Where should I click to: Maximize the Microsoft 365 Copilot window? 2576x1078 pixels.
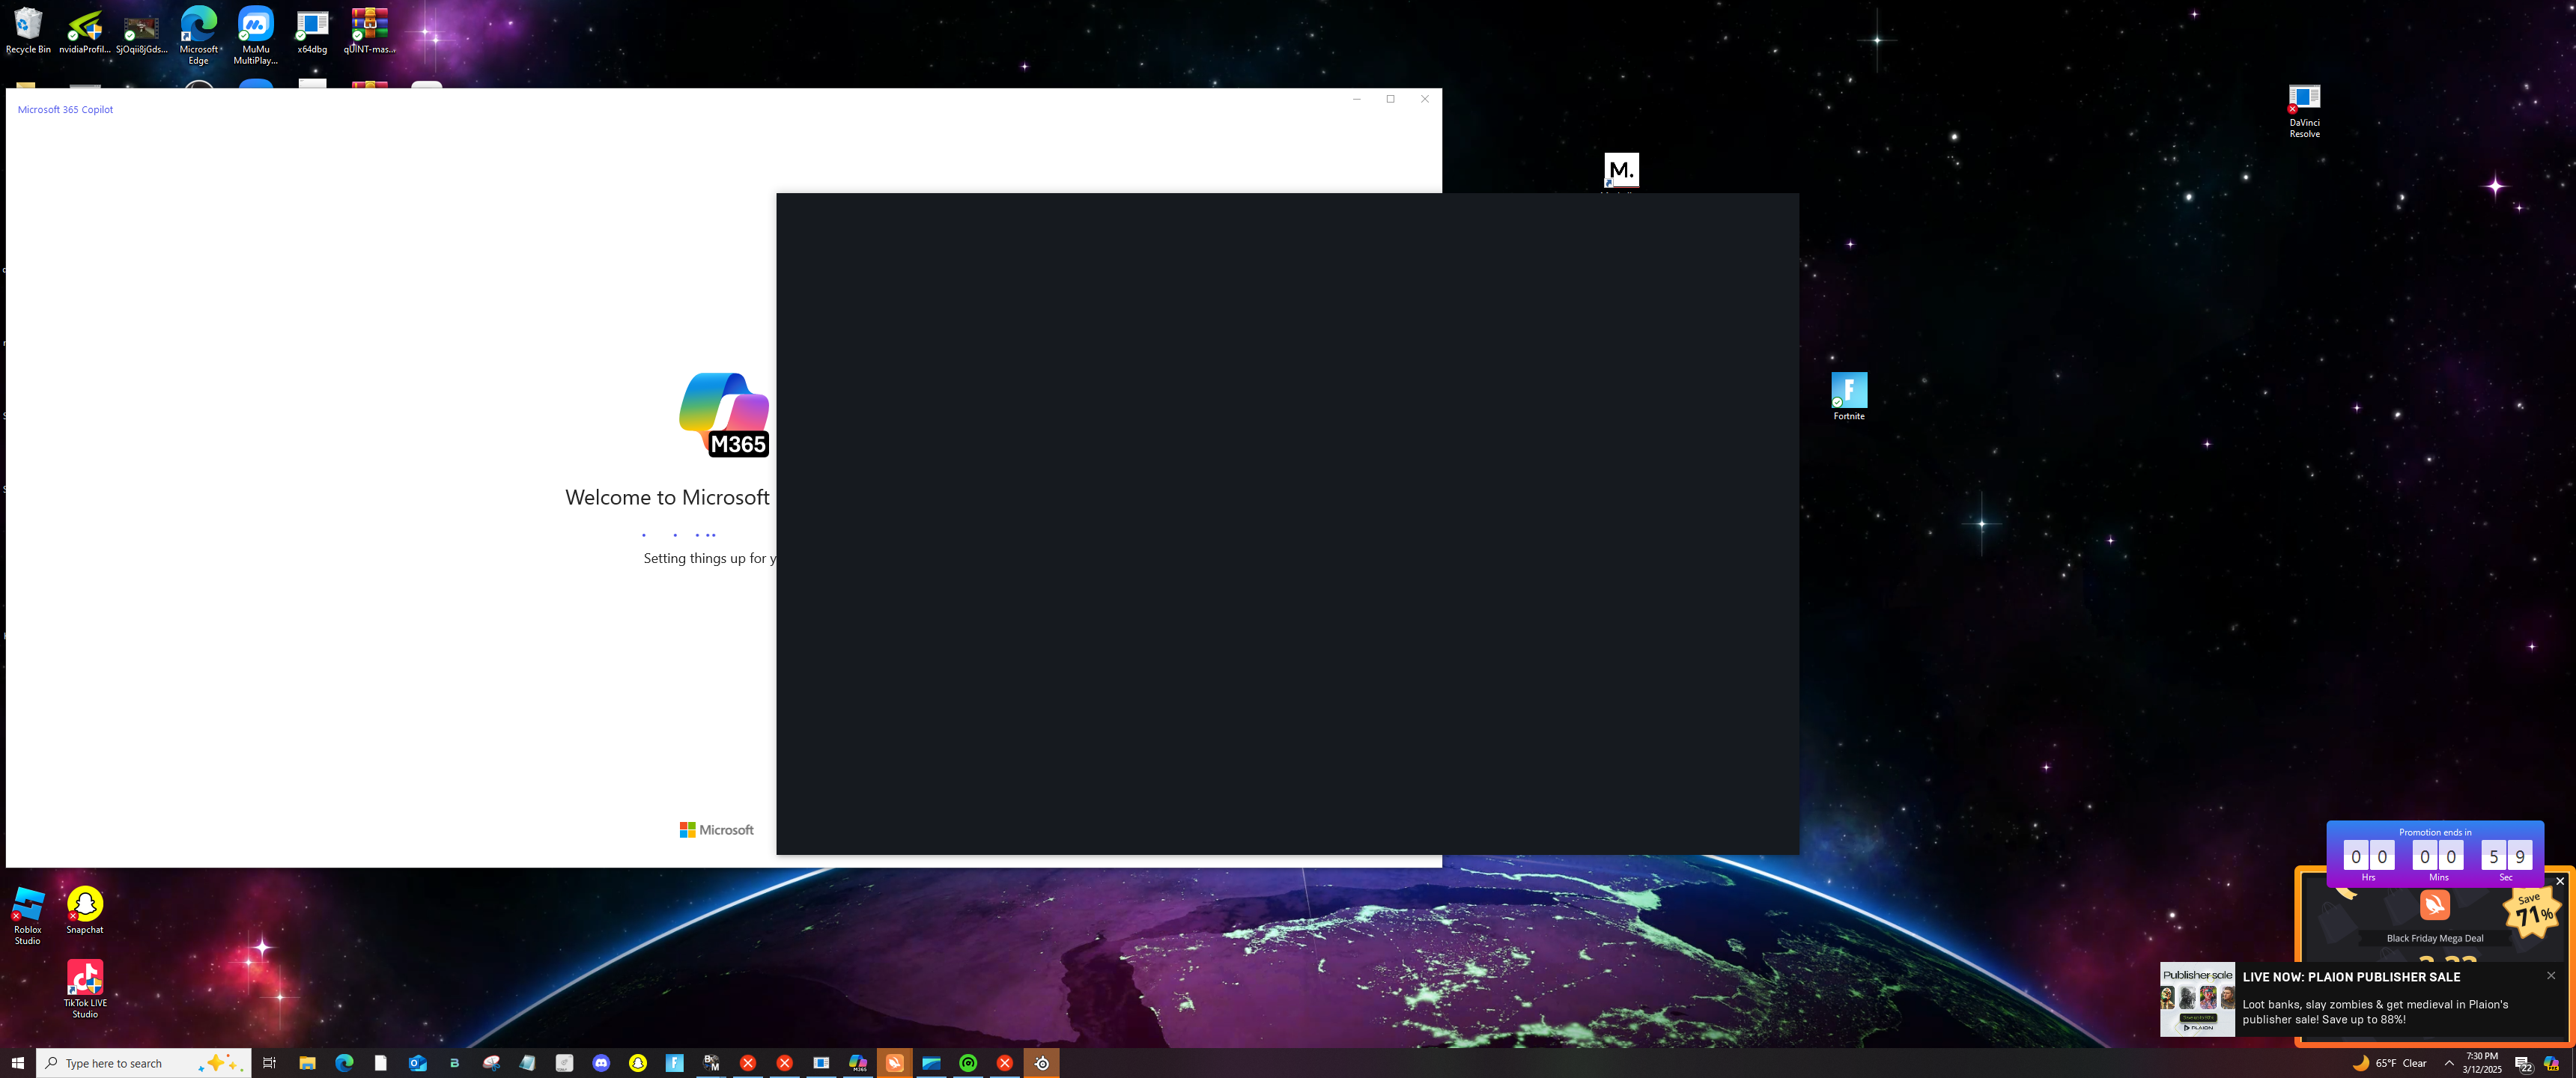pyautogui.click(x=1390, y=99)
